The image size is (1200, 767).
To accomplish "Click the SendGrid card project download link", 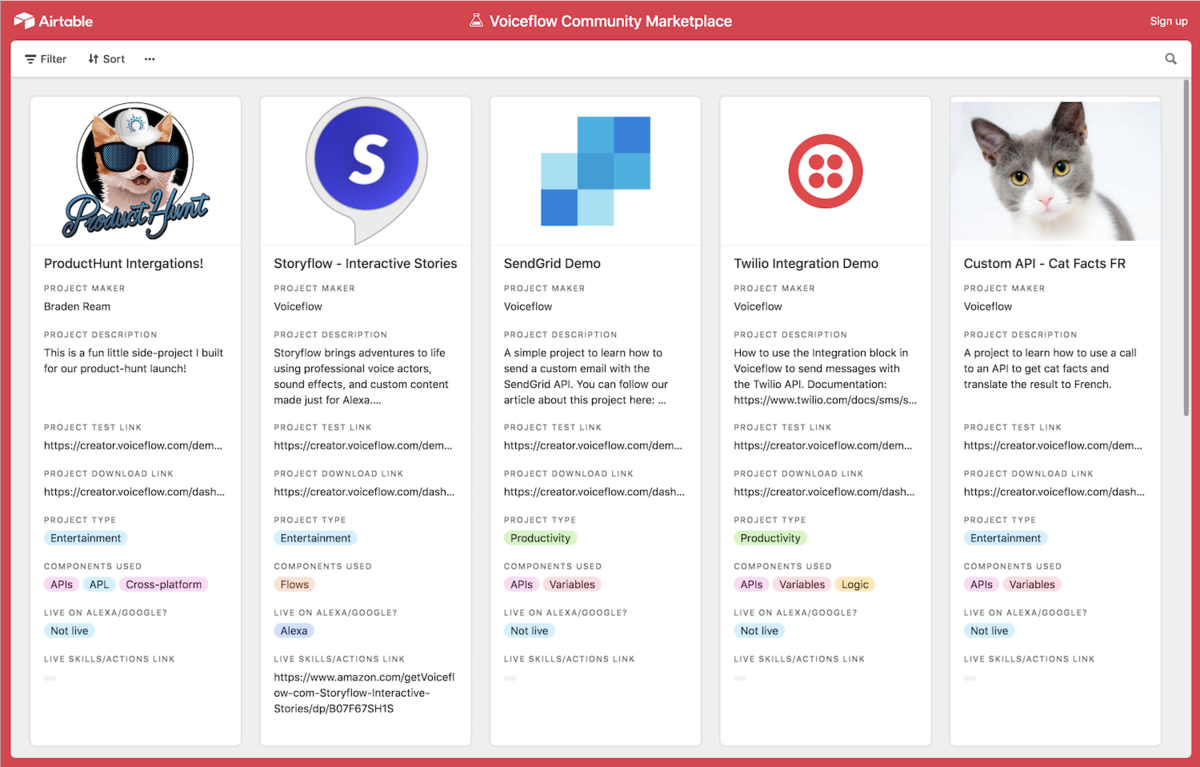I will coord(594,492).
